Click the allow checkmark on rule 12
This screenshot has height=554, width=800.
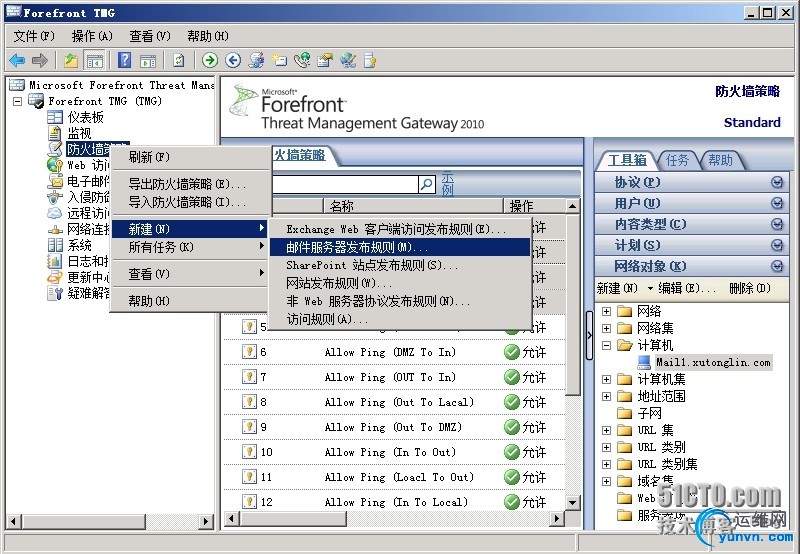point(511,502)
